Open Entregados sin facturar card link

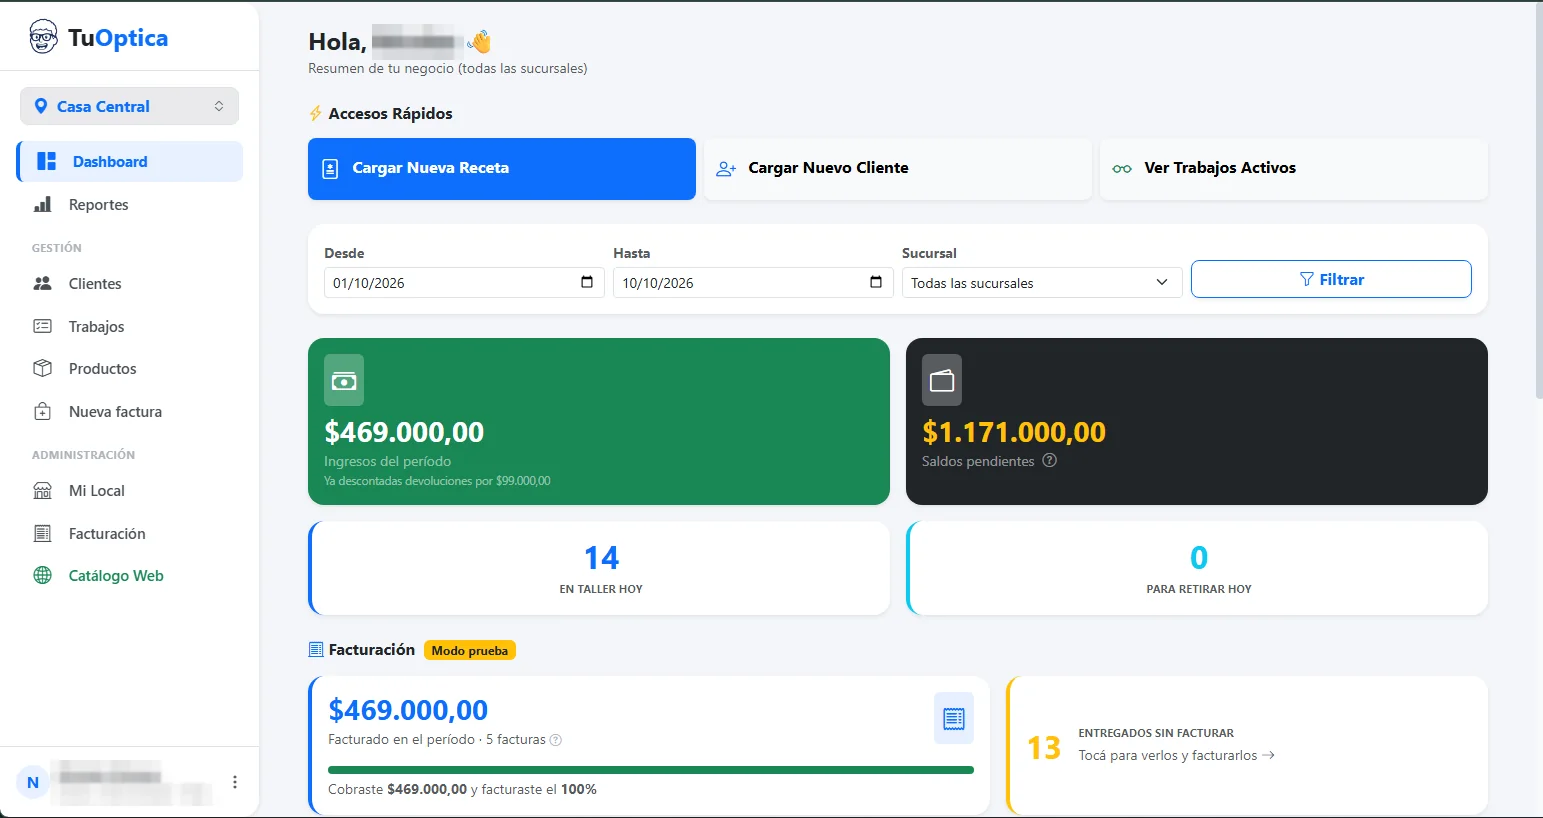(1247, 745)
